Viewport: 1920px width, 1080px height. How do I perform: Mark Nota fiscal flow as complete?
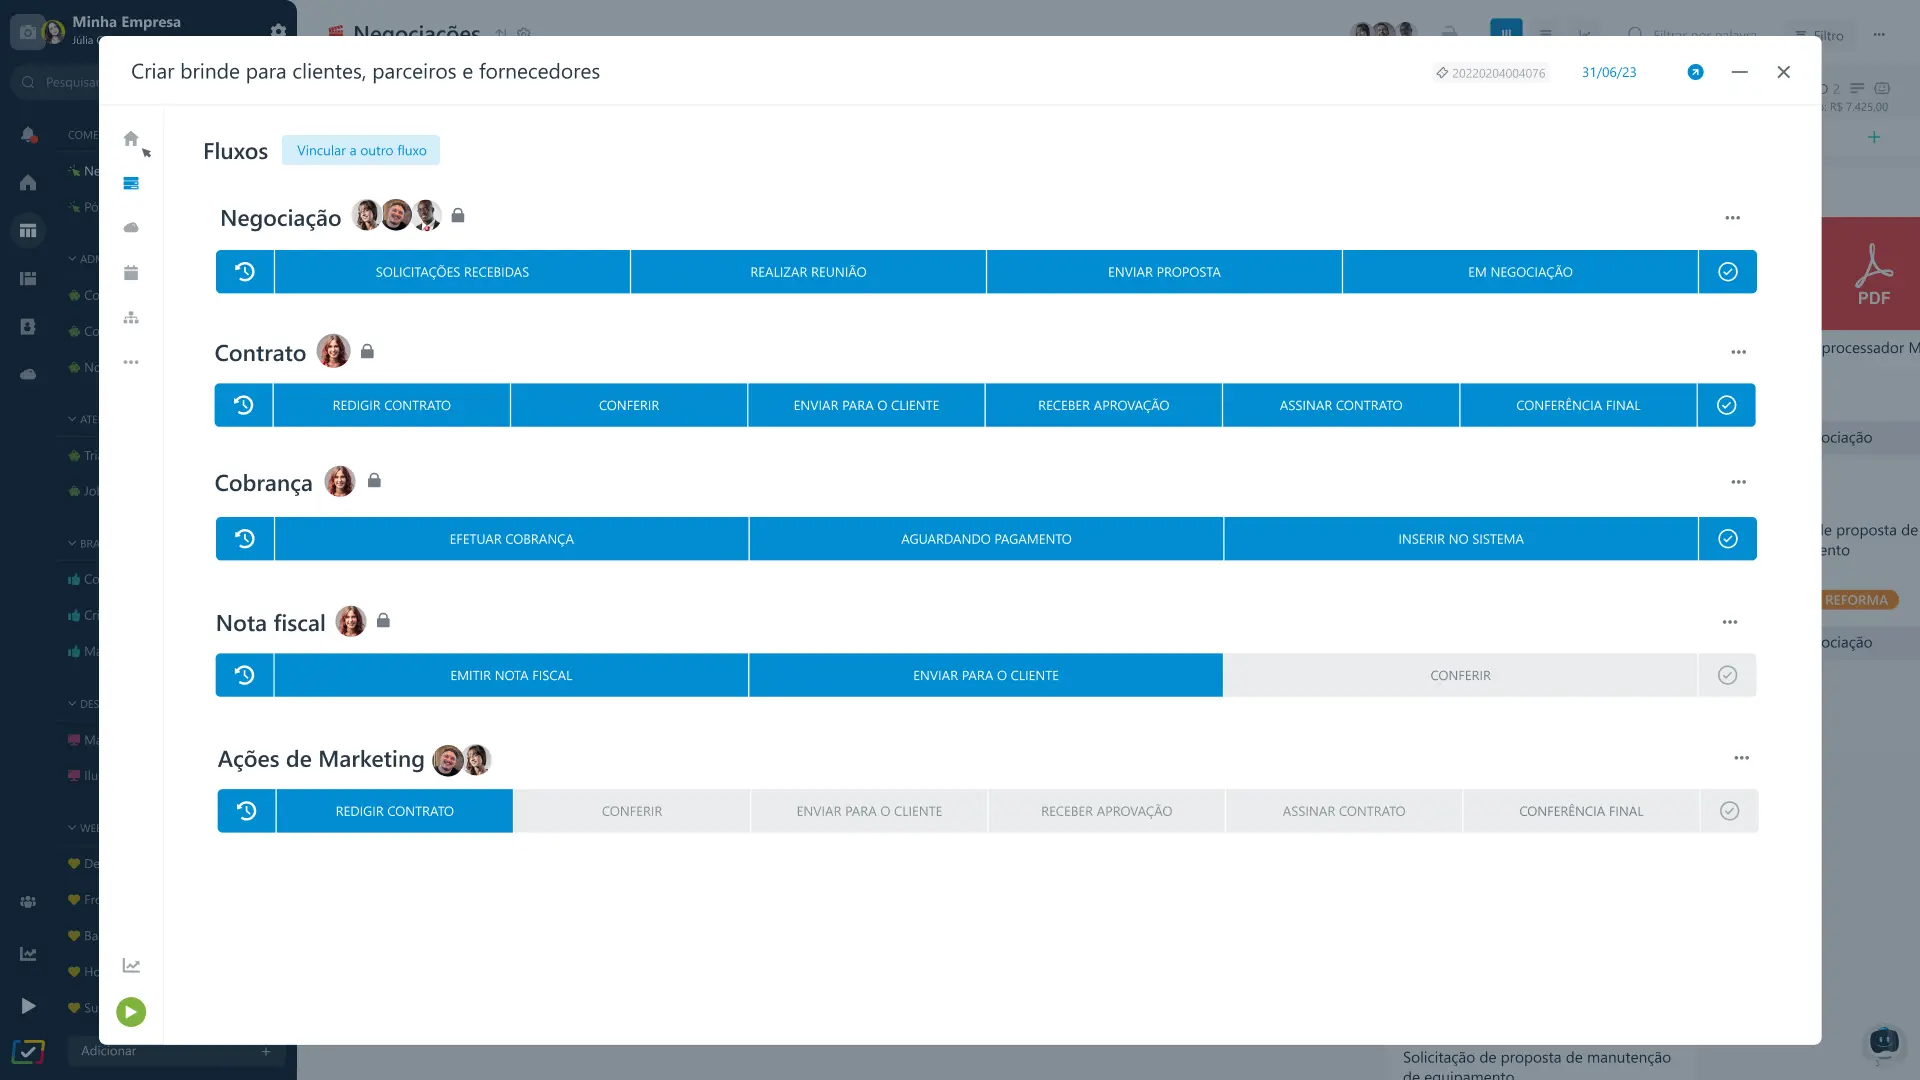(1727, 676)
